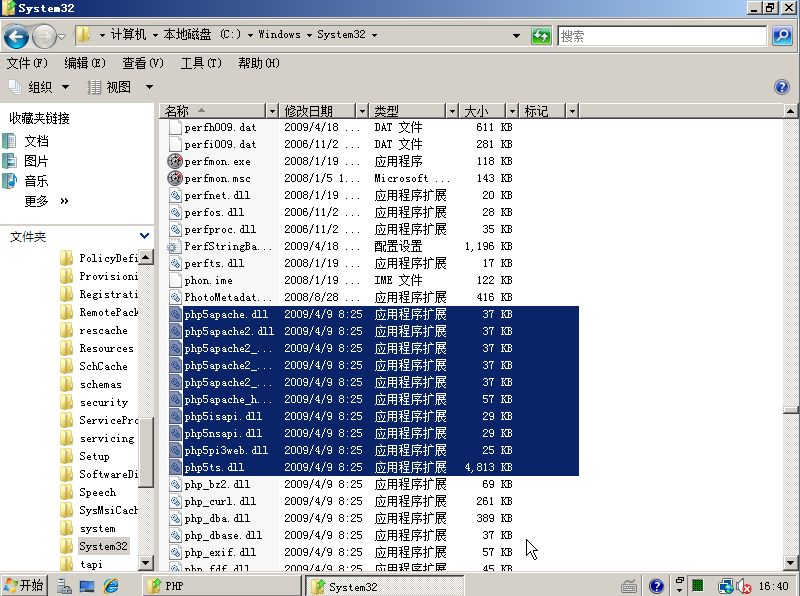Click the Back navigation arrow button

click(x=16, y=37)
